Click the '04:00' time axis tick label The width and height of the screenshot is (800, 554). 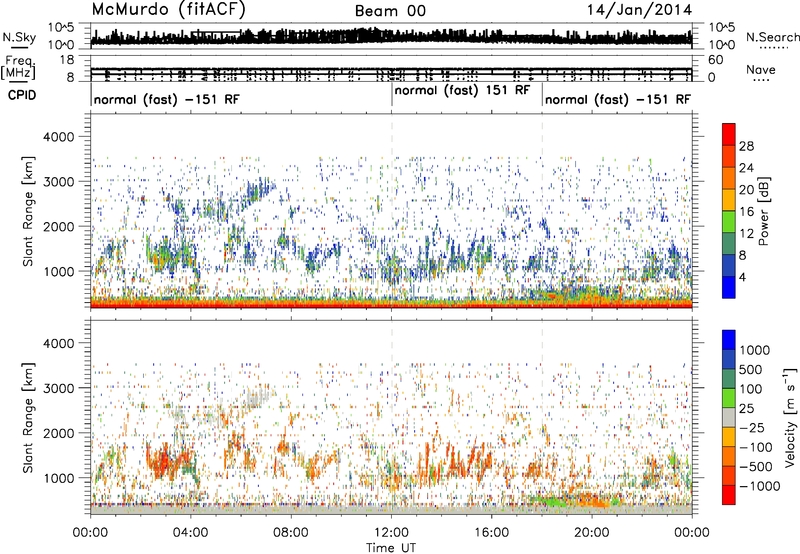click(190, 533)
